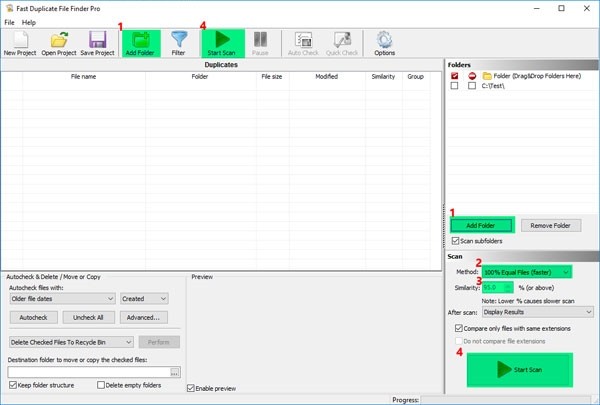Disable Compare only files with same extensions
The image size is (600, 405).
point(459,328)
